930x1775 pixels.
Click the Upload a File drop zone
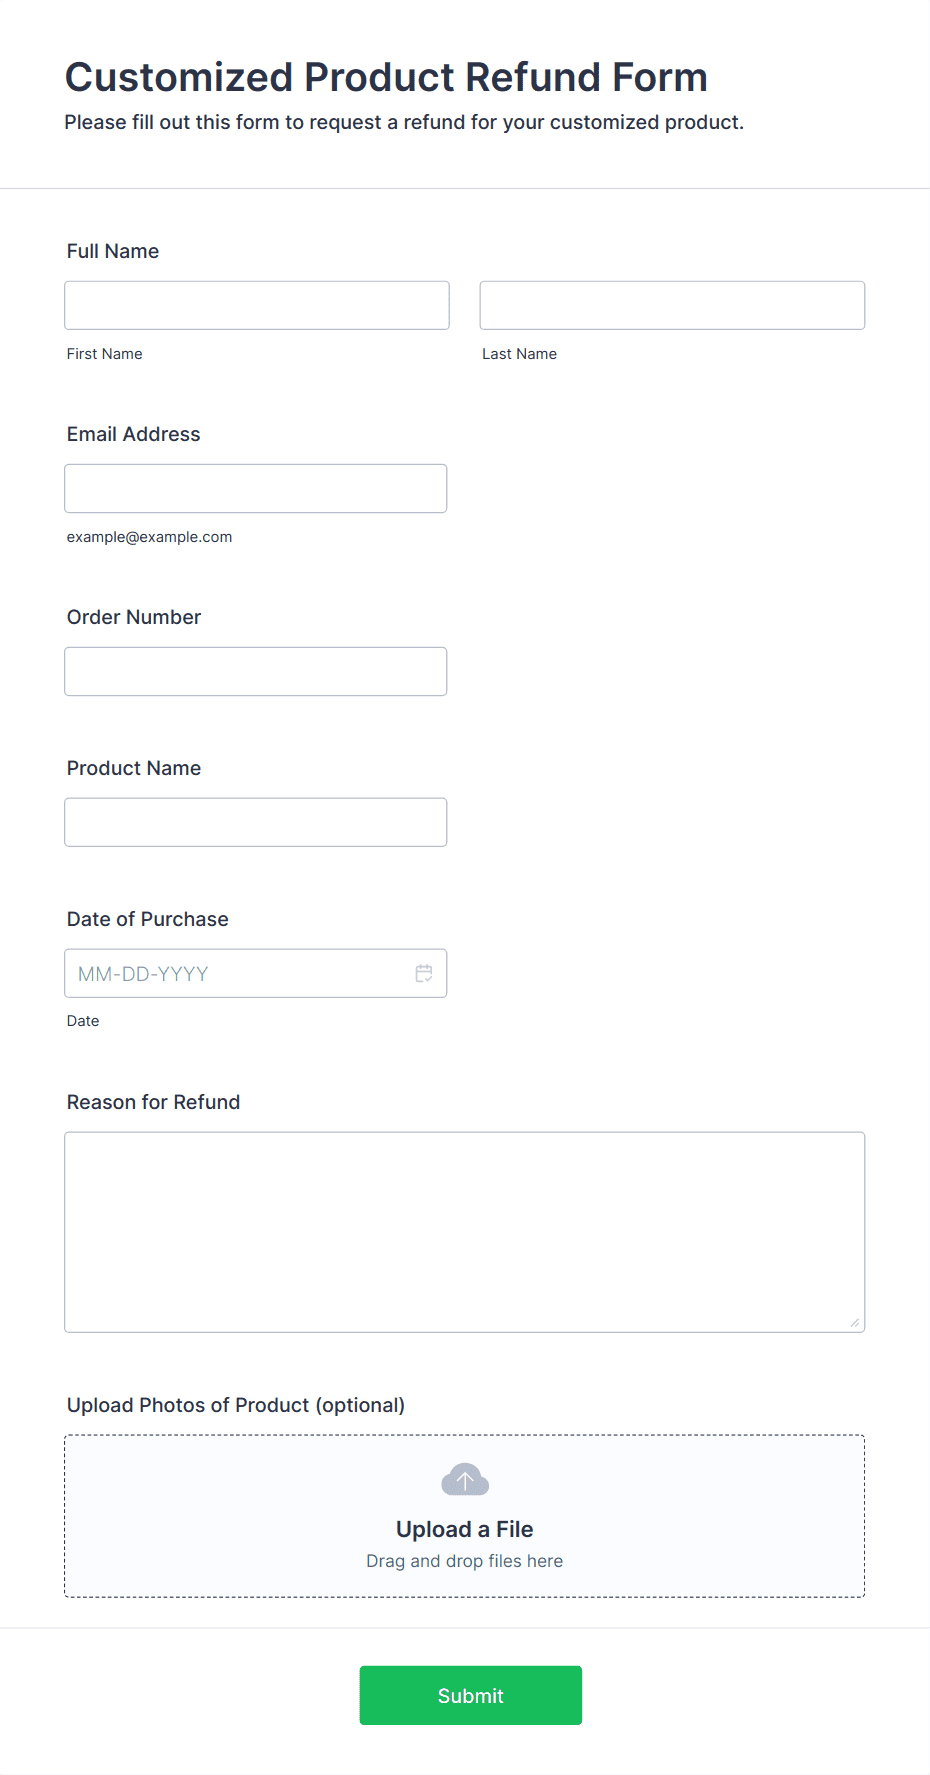pos(465,1516)
